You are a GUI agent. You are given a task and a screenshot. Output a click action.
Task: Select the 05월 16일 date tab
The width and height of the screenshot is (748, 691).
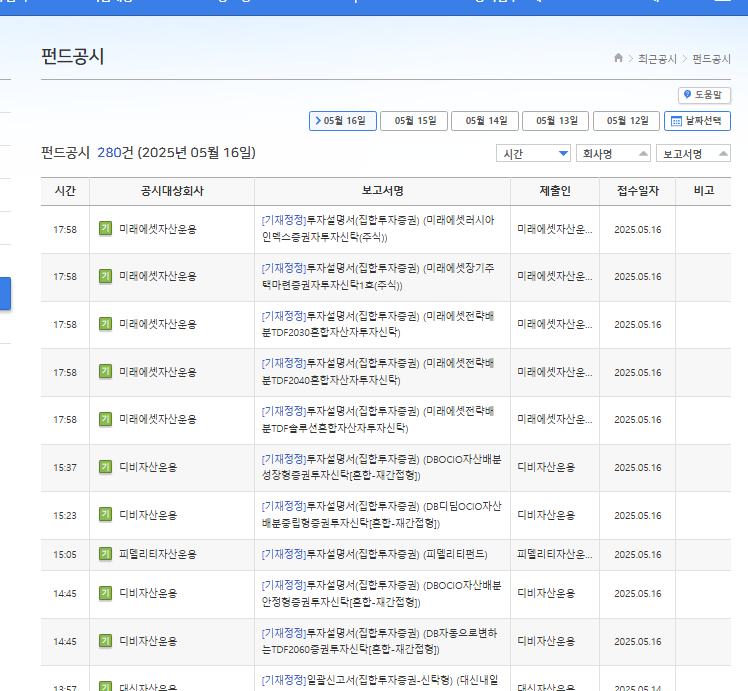(343, 121)
